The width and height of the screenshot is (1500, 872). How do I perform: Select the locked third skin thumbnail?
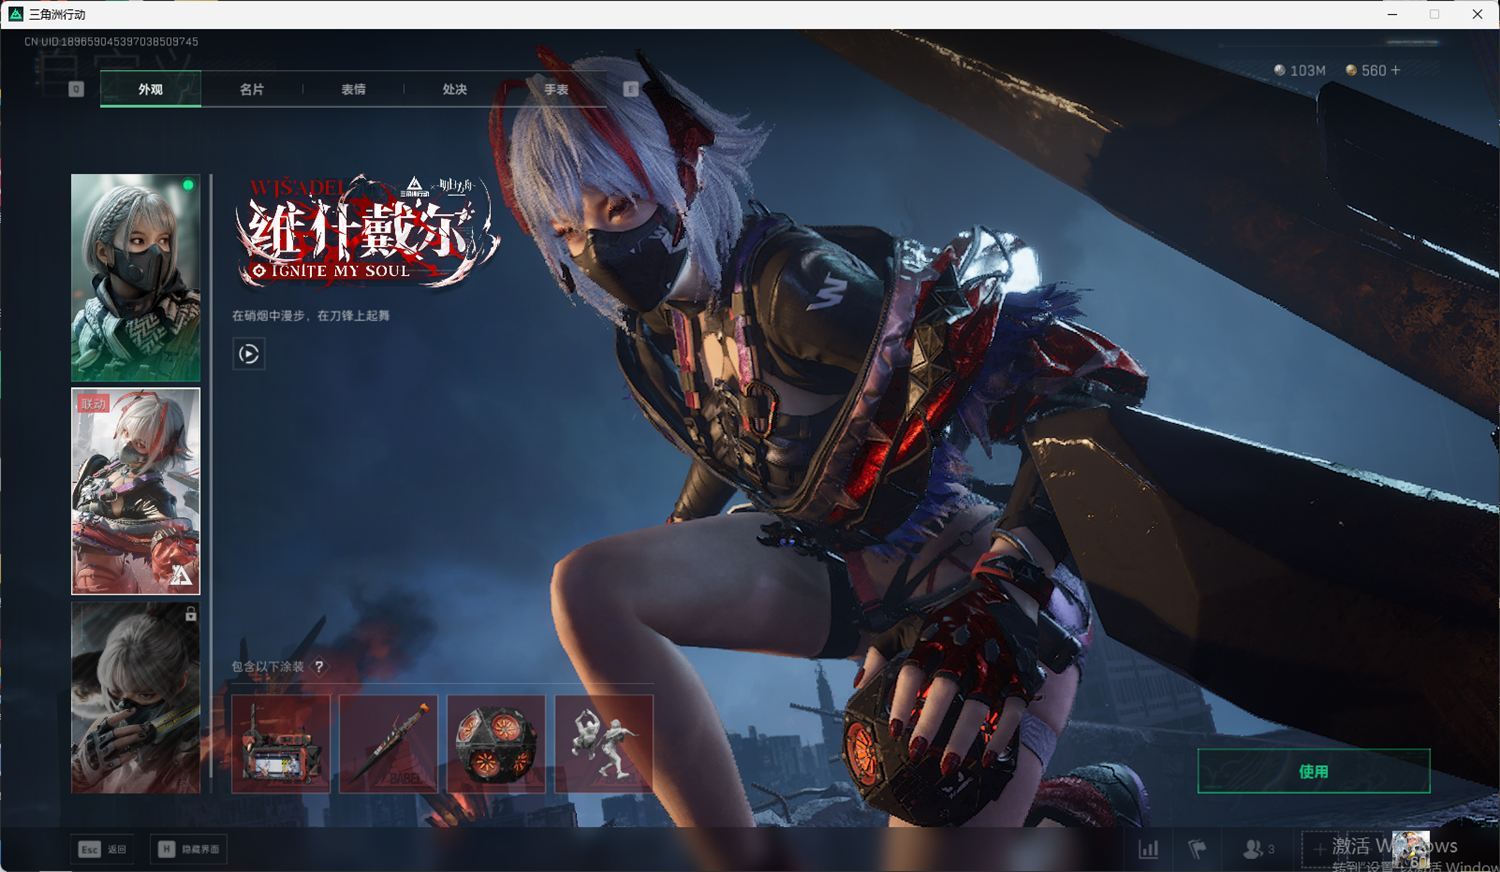pyautogui.click(x=135, y=697)
